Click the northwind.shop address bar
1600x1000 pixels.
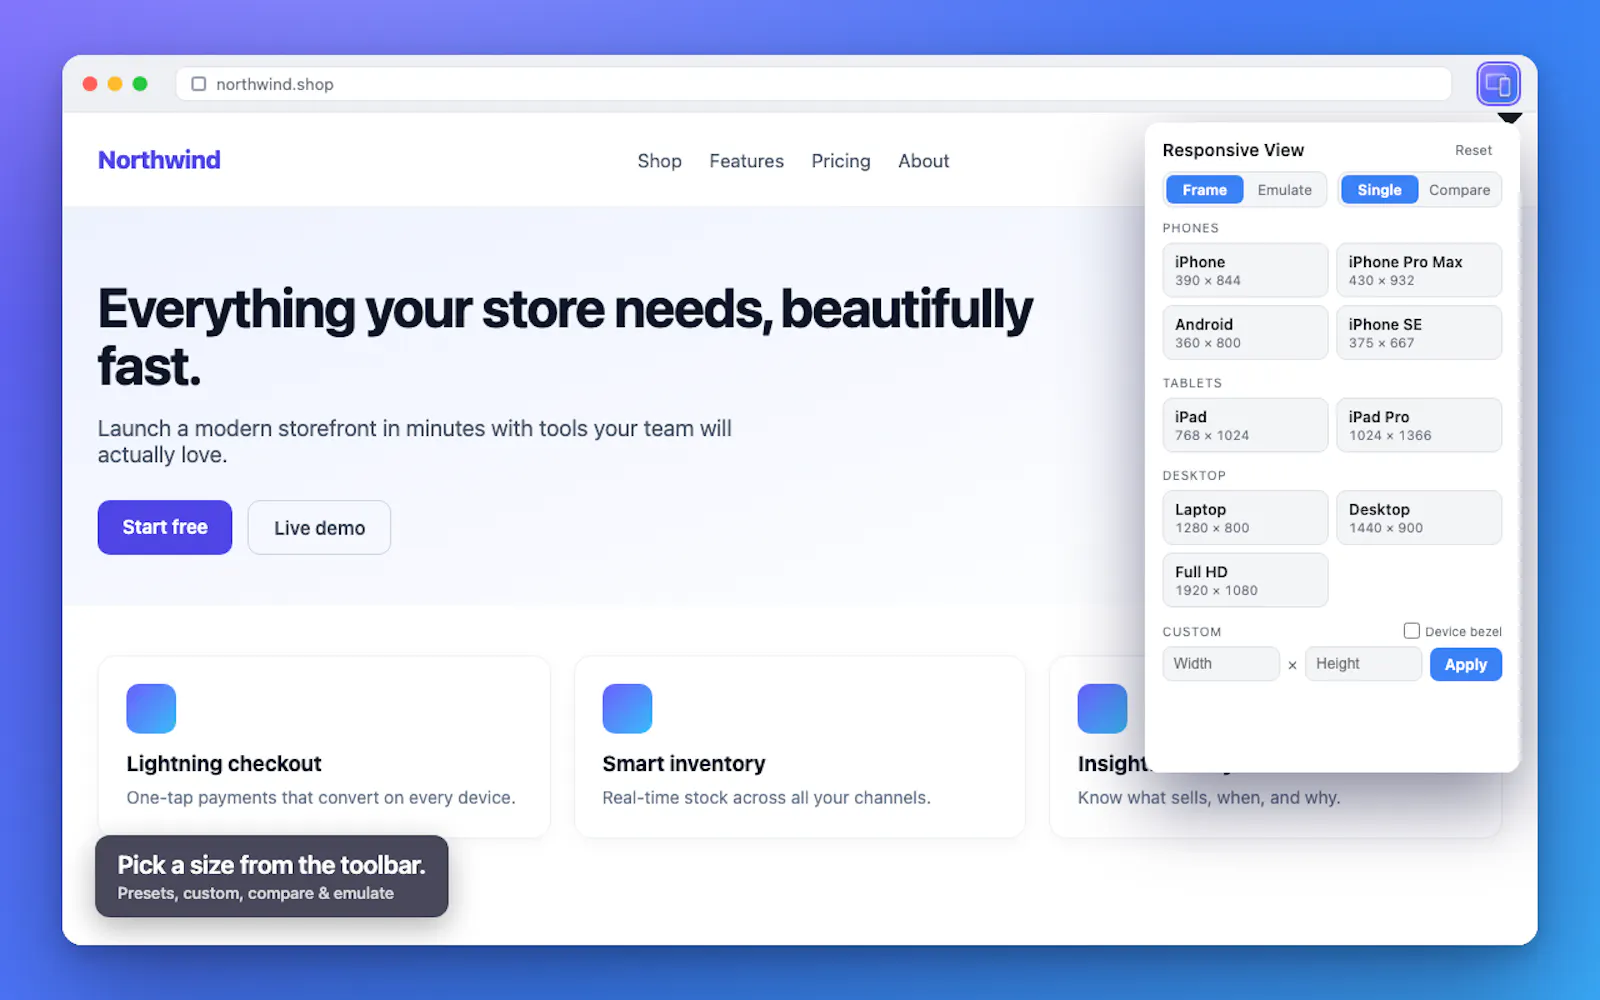(x=813, y=84)
